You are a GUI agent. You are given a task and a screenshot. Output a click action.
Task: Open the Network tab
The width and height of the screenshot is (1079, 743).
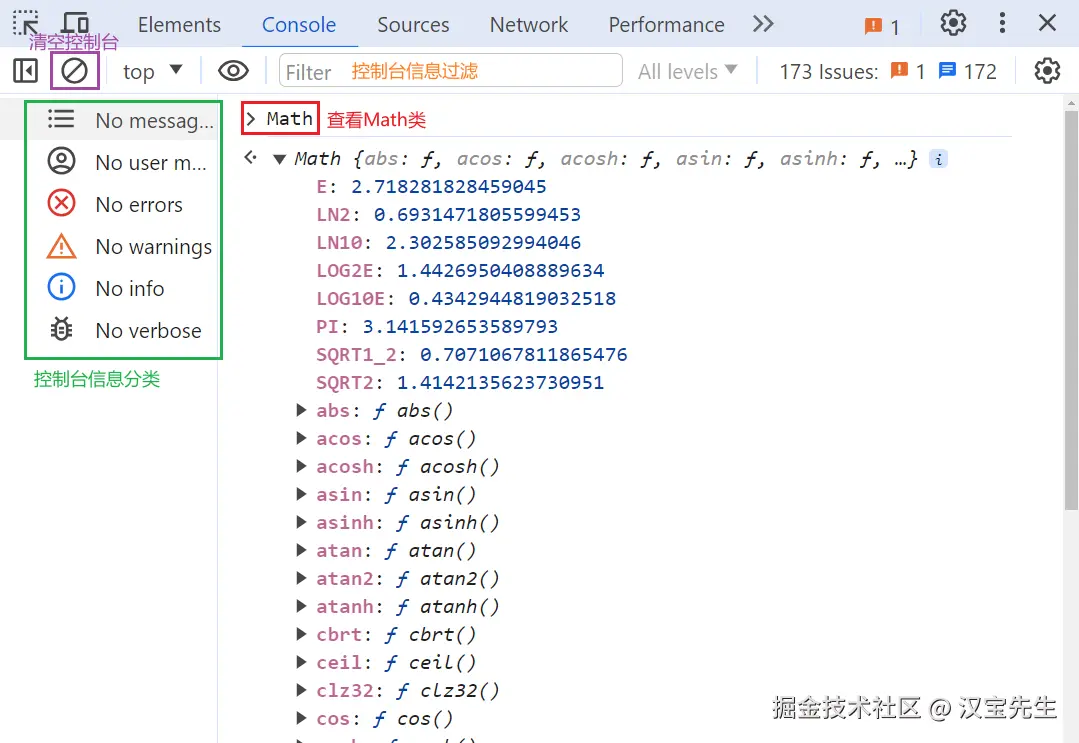tap(528, 25)
